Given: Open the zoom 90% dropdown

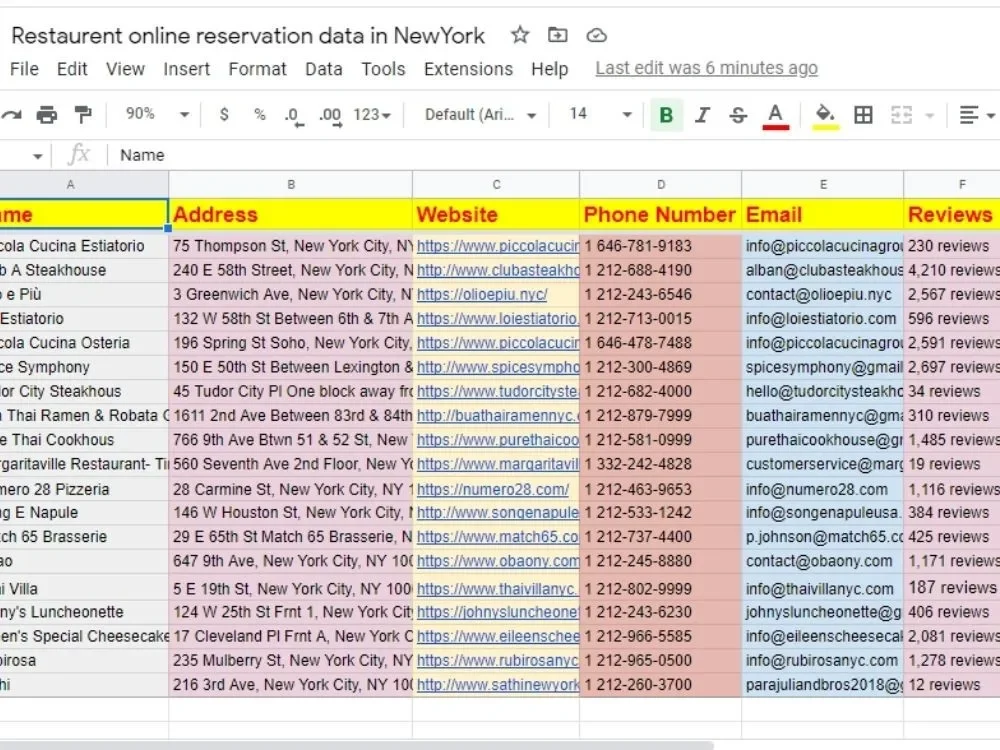Looking at the screenshot, I should [x=157, y=114].
